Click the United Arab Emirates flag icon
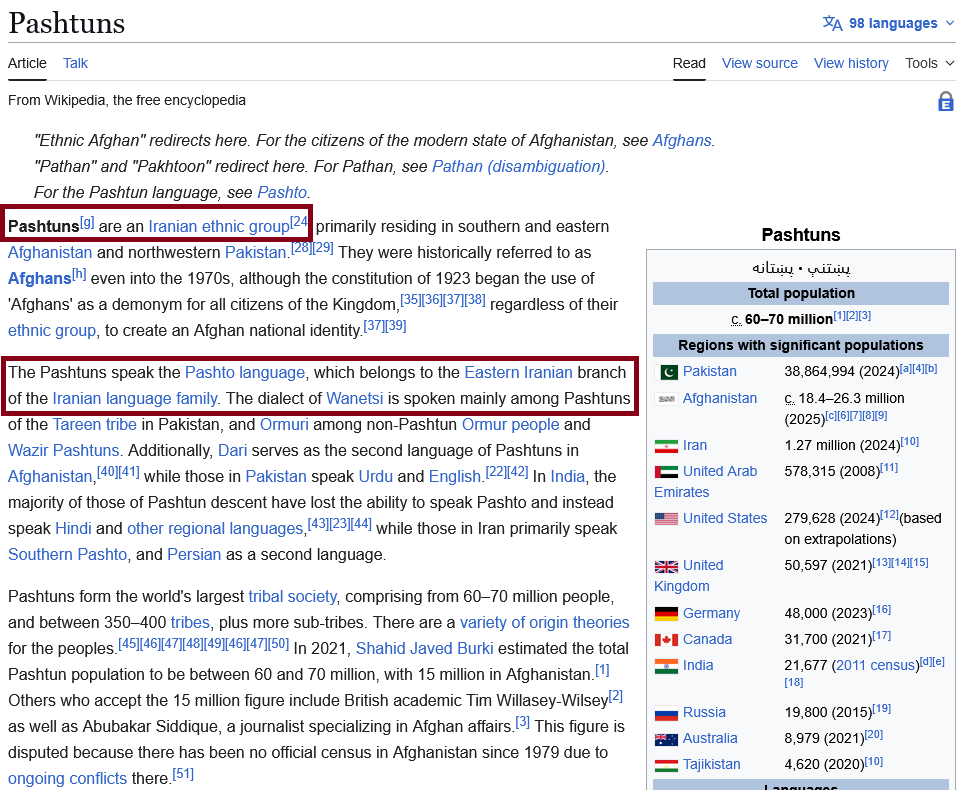Screen dimensions: 970x790 point(667,472)
